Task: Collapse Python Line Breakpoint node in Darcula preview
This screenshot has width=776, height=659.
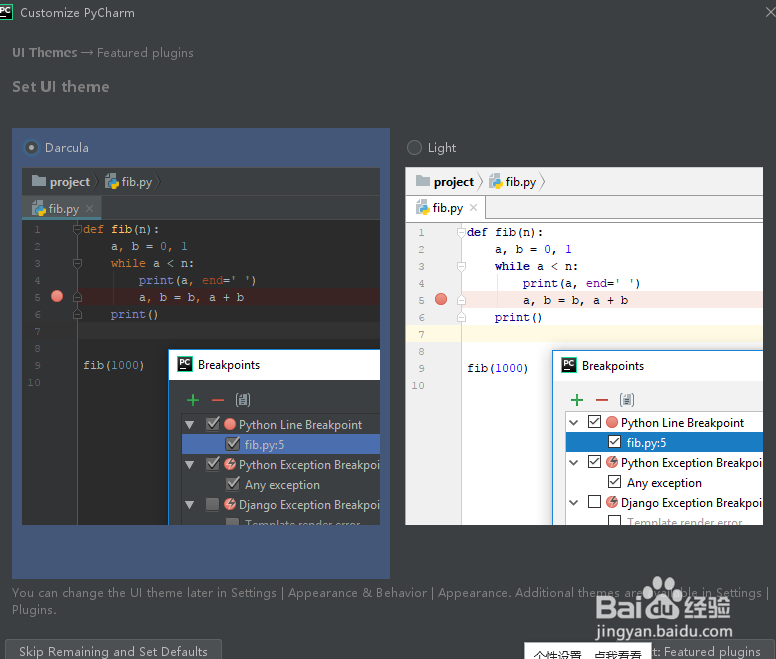Action: click(190, 424)
